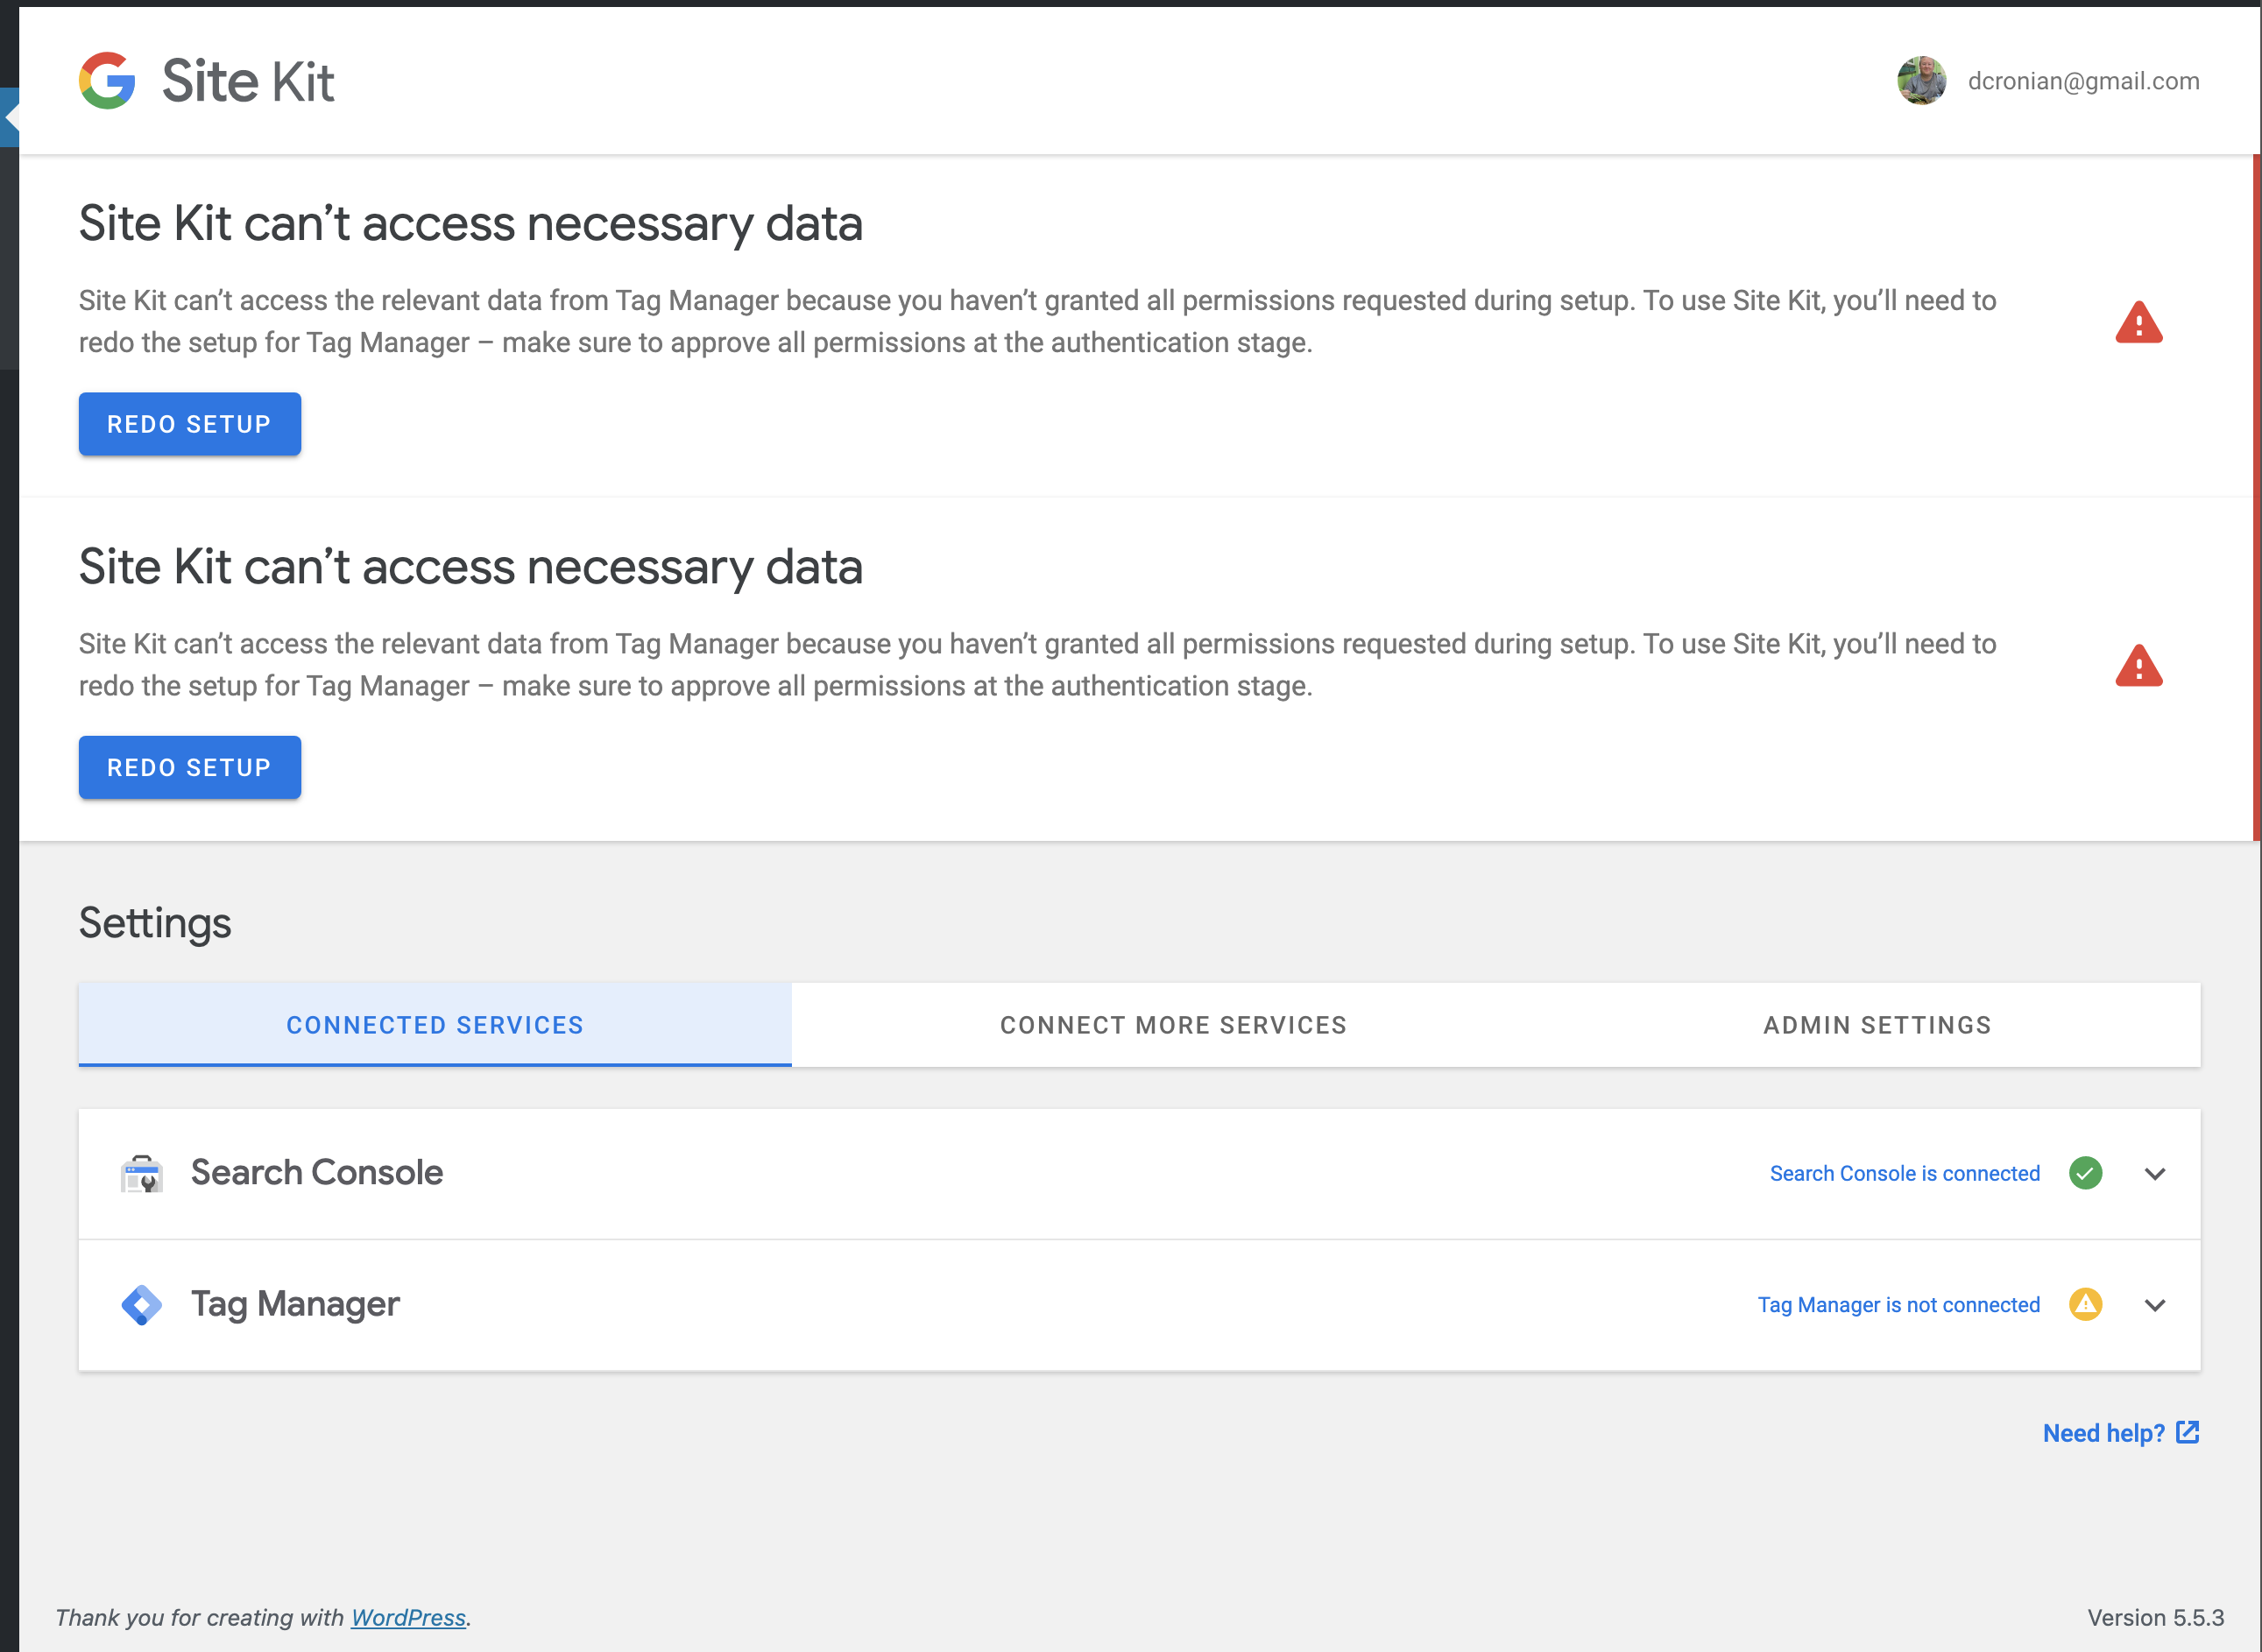Viewport: 2262px width, 1652px height.
Task: Click the dcronian@gmail.com account email
Action: pyautogui.click(x=2083, y=81)
